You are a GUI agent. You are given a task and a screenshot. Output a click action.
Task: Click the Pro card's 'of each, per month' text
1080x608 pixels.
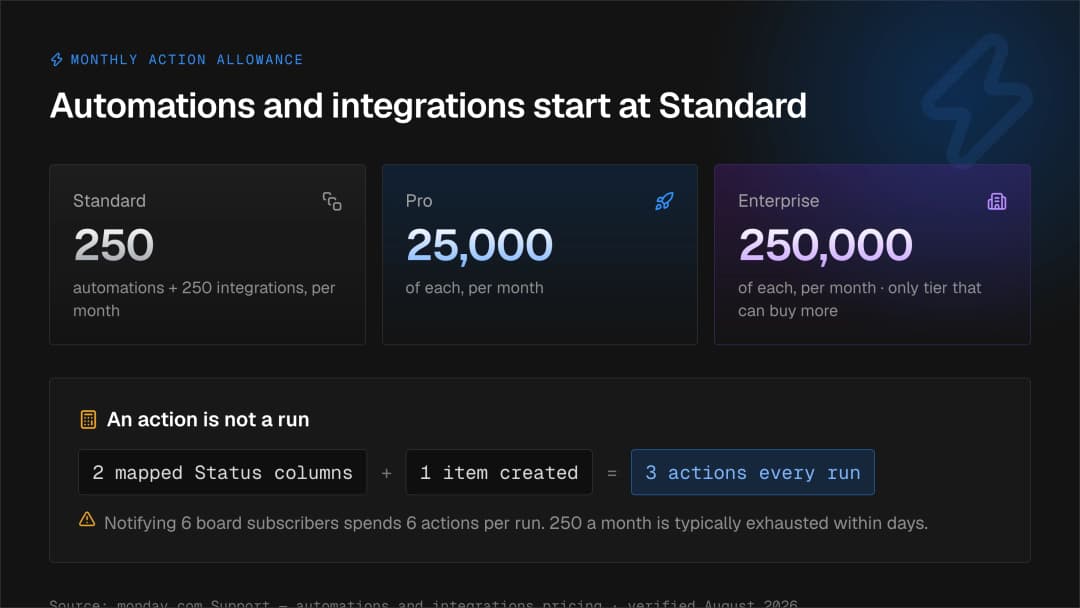[475, 288]
